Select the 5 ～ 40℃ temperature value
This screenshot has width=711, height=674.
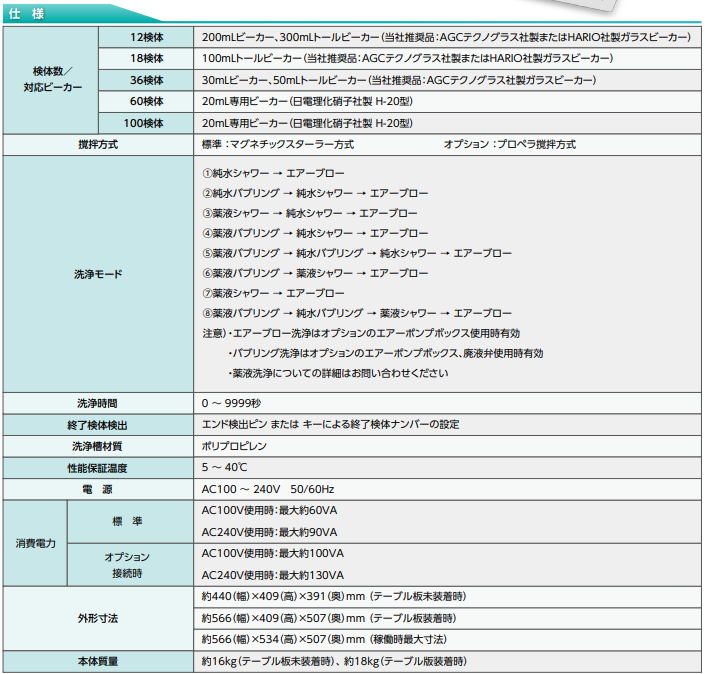tap(225, 467)
